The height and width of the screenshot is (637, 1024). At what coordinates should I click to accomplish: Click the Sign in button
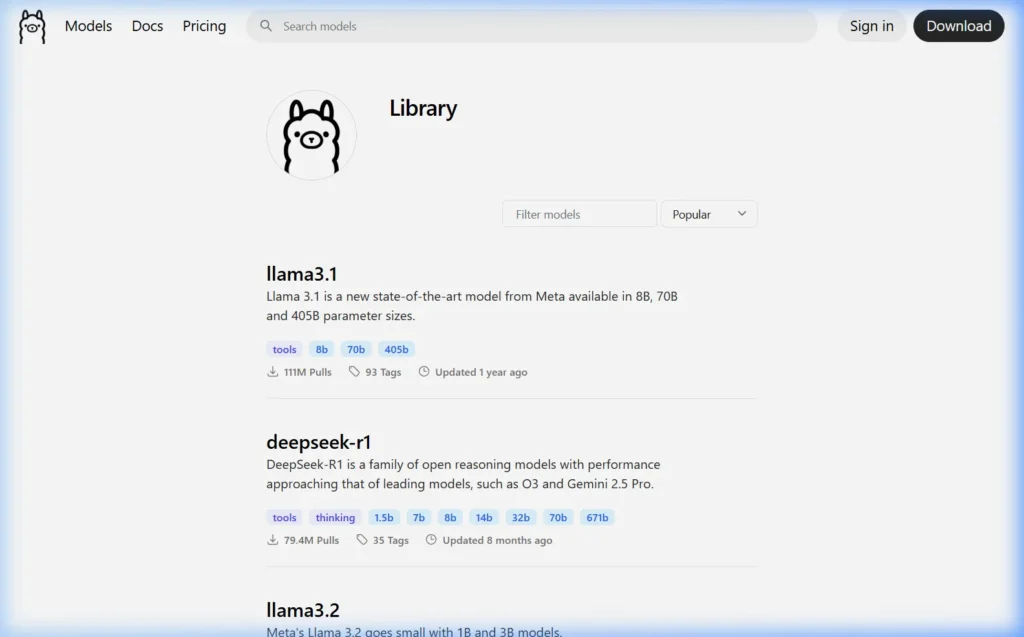click(x=871, y=26)
